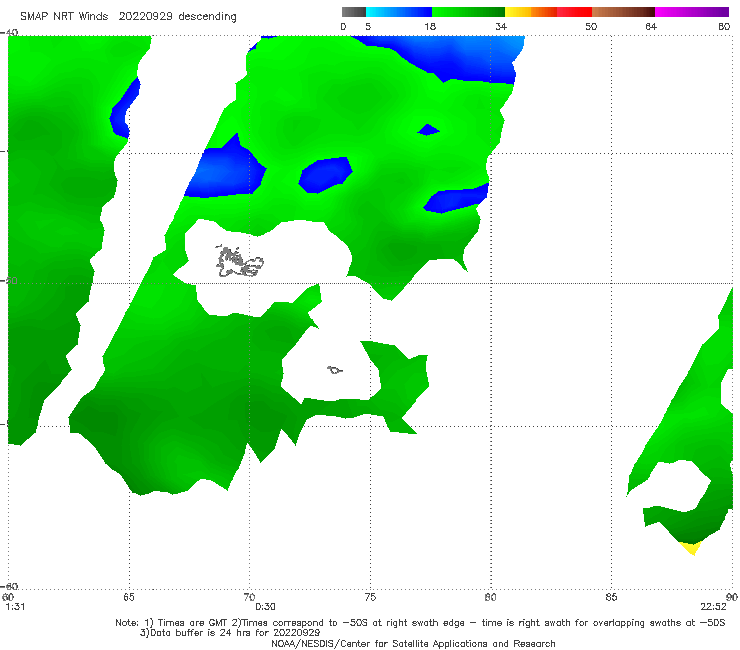Image resolution: width=740 pixels, height=650 pixels.
Task: Click the longitude label '85'
Action: tap(611, 597)
